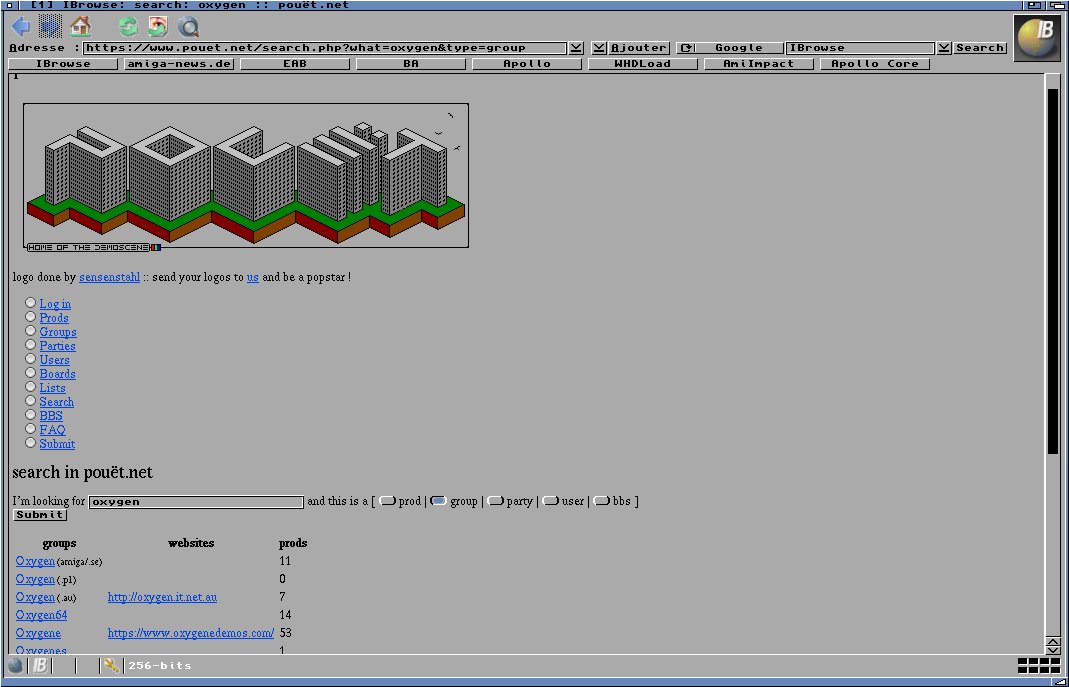Screen dimensions: 1069x687
Task: Open the Lists menu link
Action: pos(52,388)
